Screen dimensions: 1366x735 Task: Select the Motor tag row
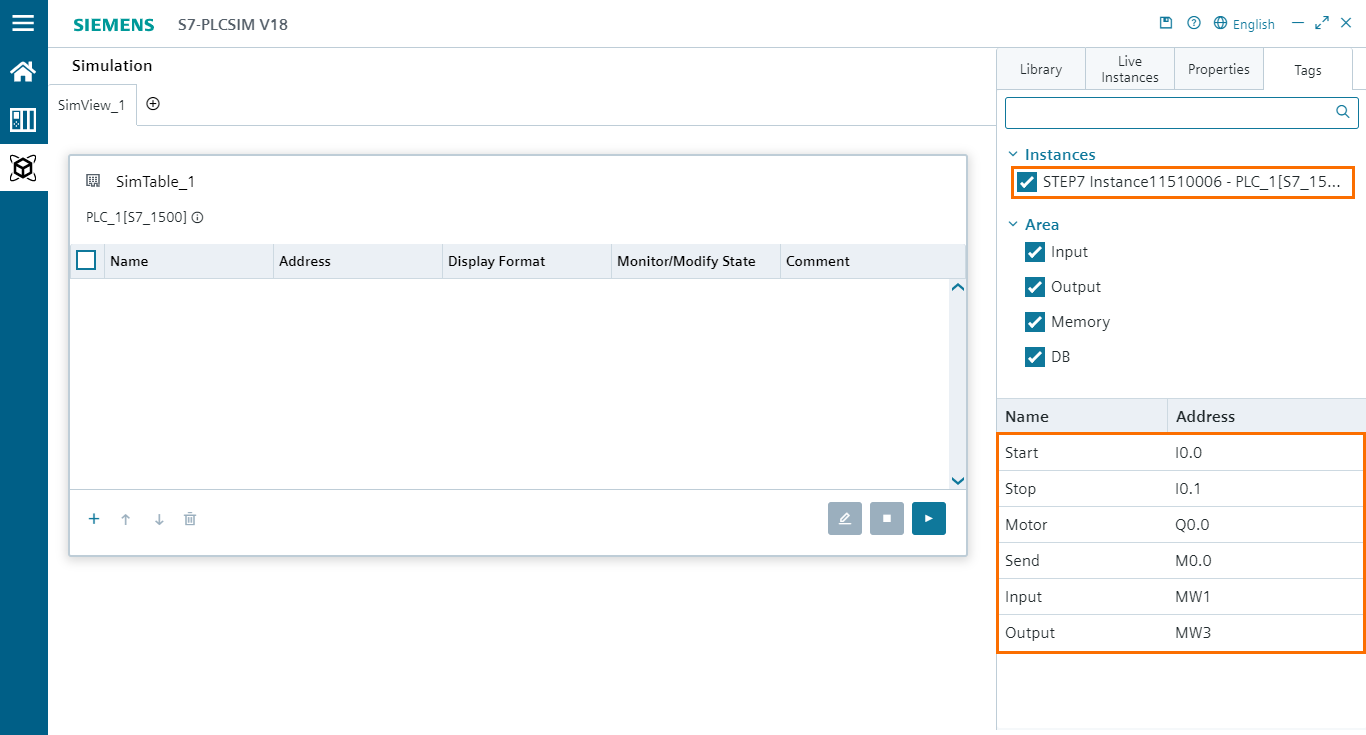click(1181, 525)
